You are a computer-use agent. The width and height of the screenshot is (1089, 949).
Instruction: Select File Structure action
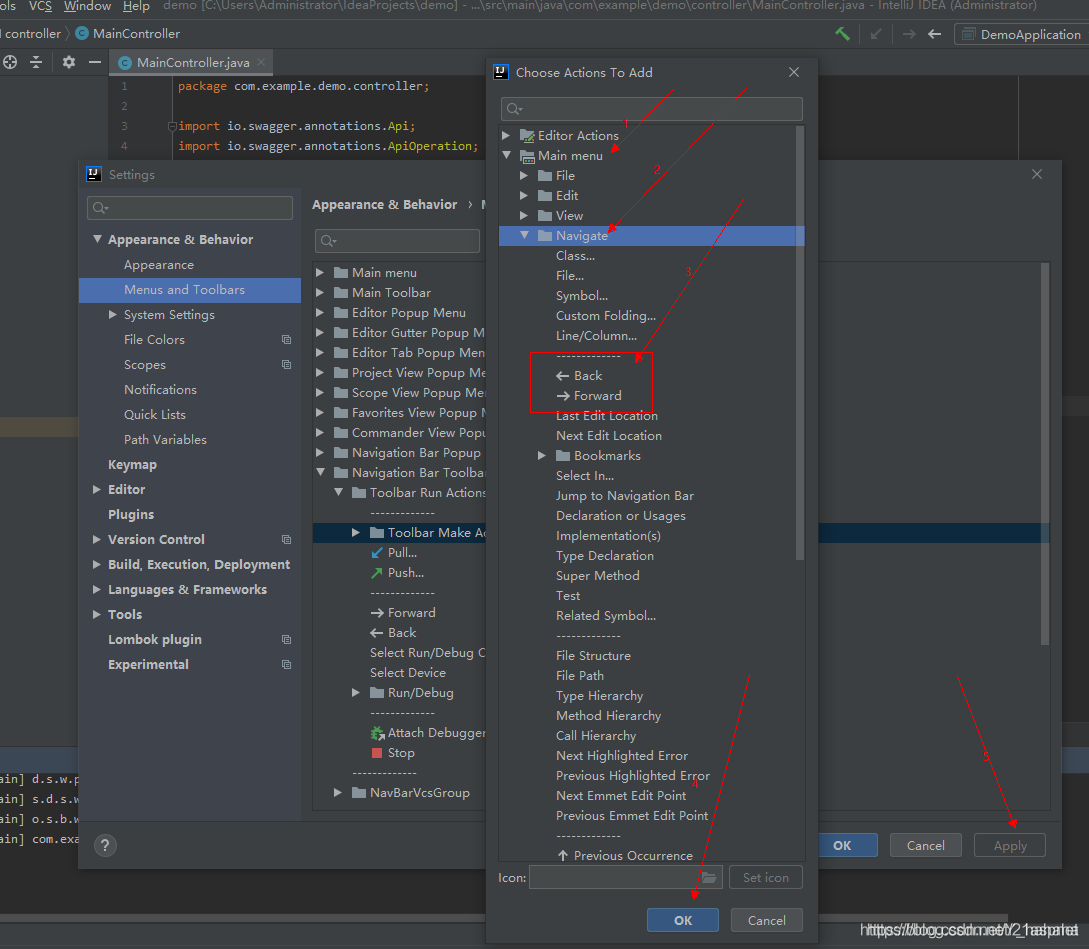(593, 655)
